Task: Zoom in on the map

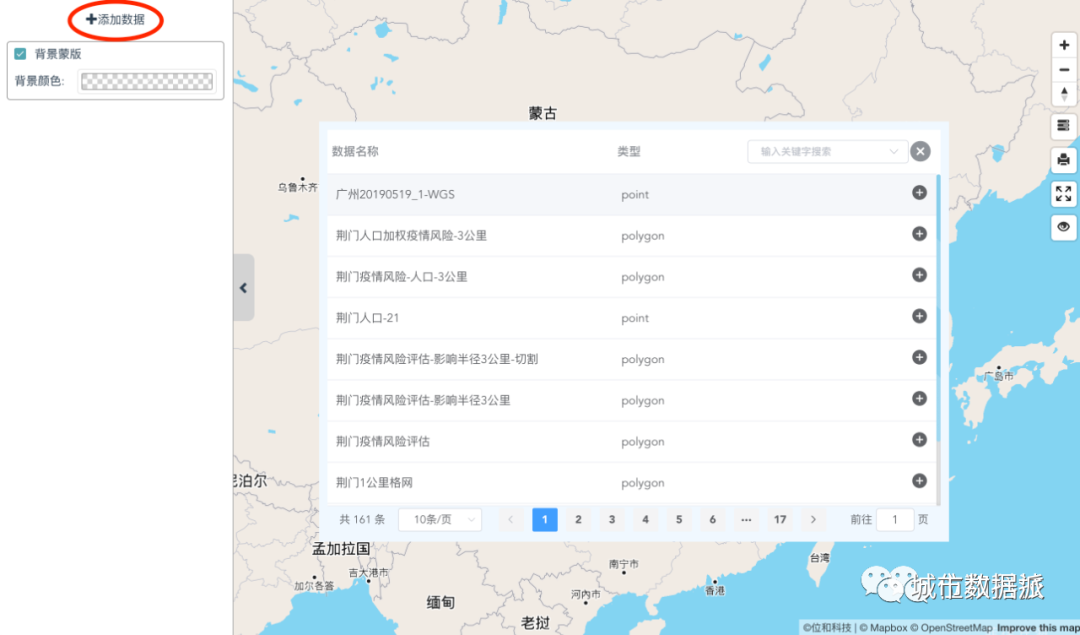Action: tap(1064, 45)
